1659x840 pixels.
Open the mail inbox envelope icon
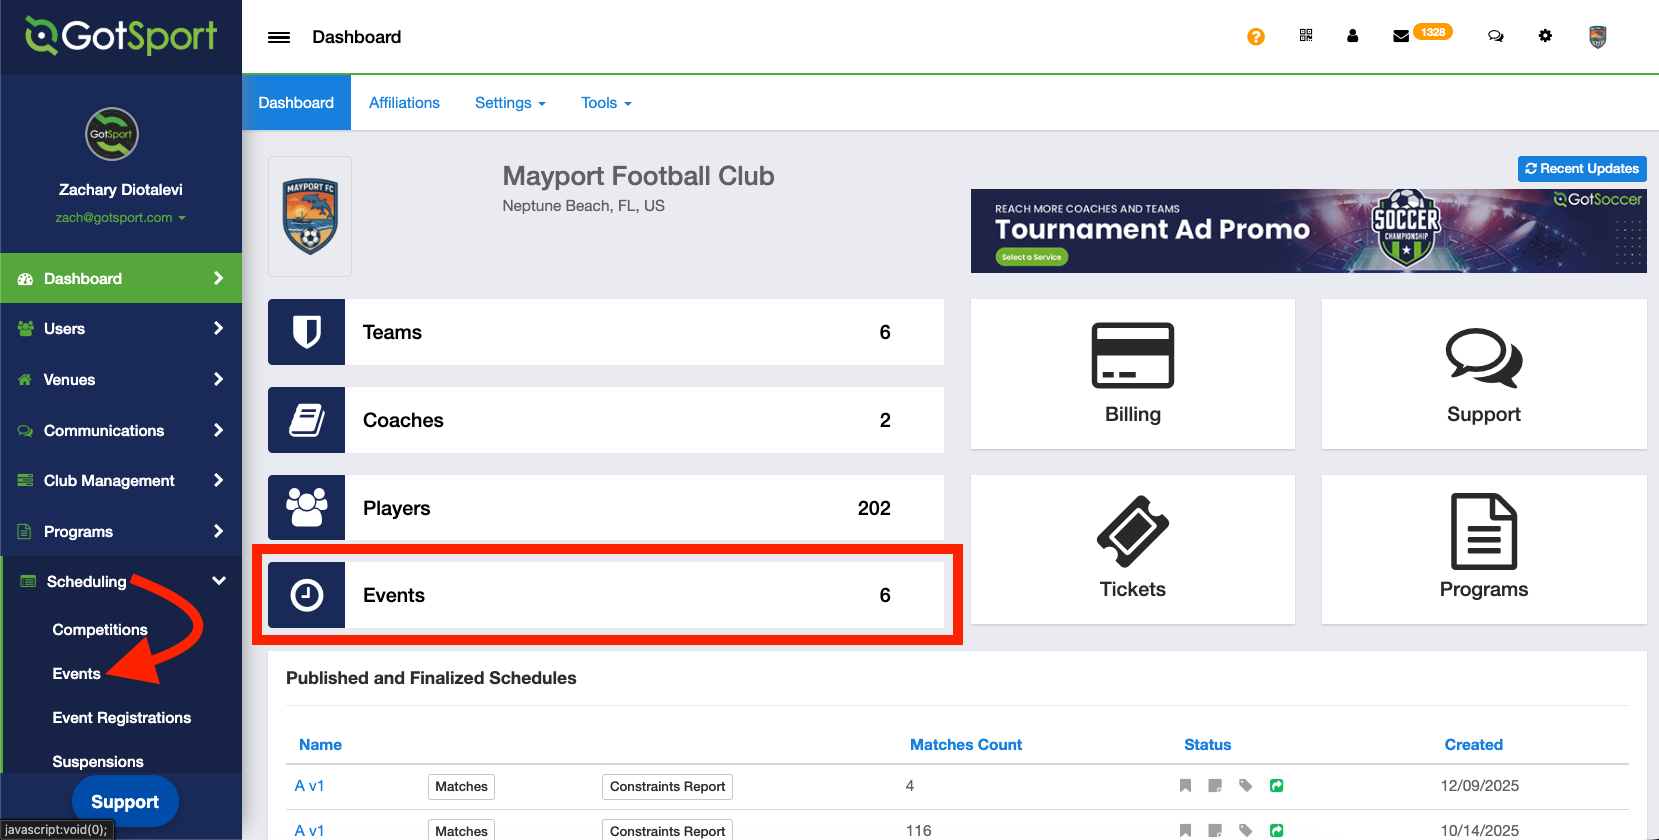click(x=1401, y=36)
